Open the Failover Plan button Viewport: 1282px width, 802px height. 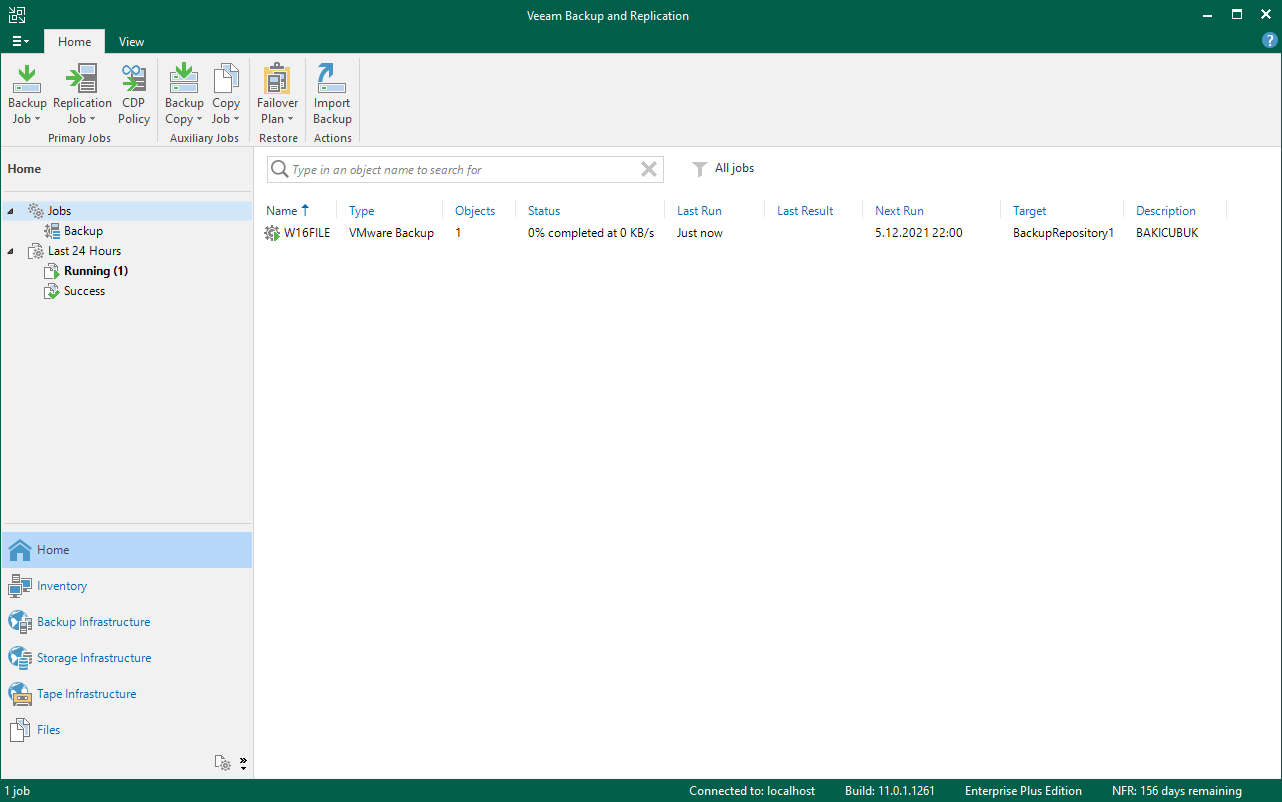277,94
